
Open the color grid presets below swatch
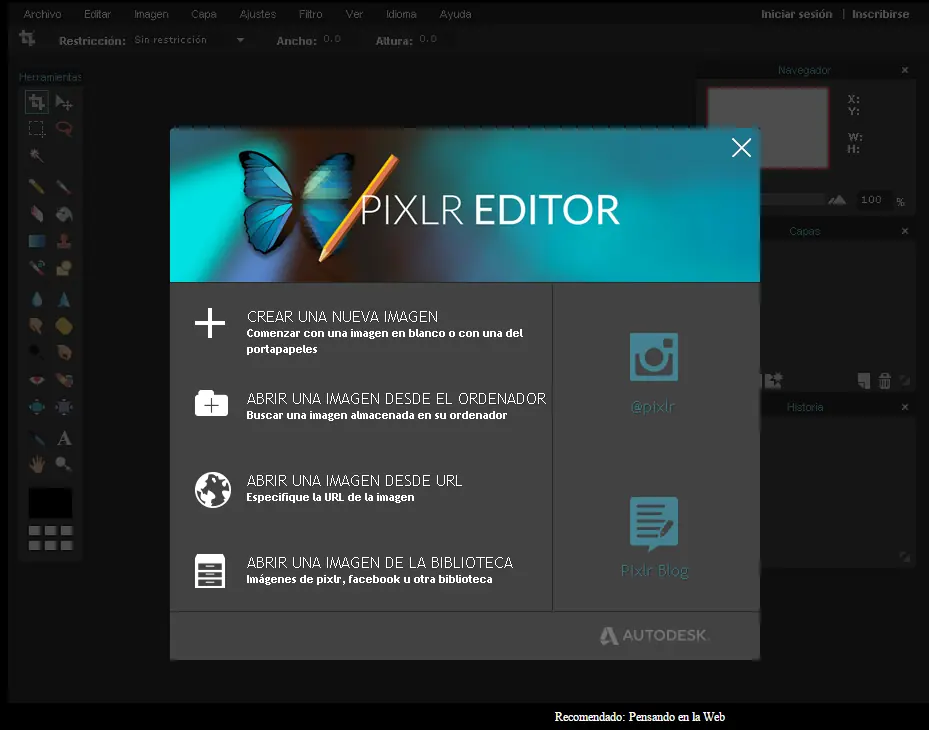(50, 538)
